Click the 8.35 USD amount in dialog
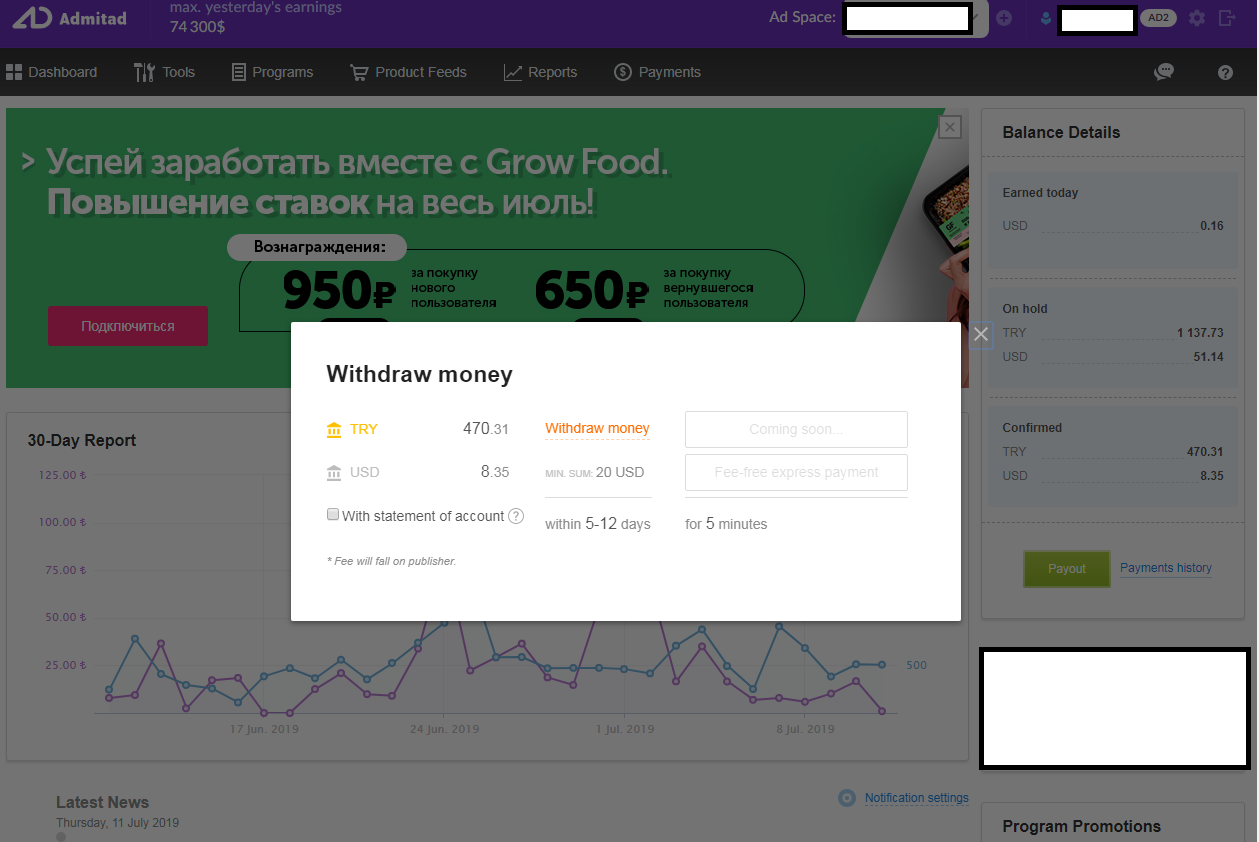The width and height of the screenshot is (1259, 842). pos(495,472)
